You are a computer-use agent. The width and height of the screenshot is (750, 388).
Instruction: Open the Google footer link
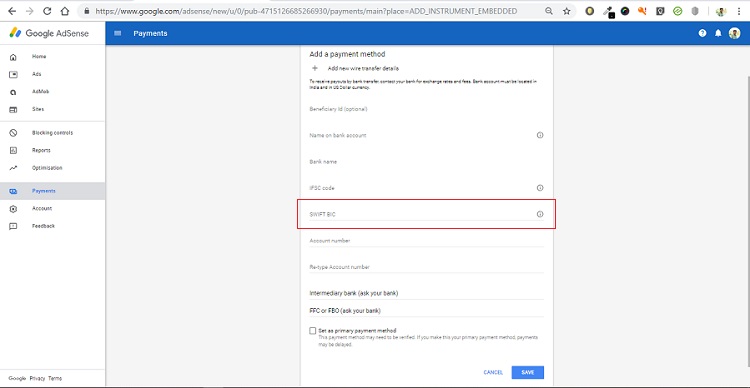tap(17, 378)
